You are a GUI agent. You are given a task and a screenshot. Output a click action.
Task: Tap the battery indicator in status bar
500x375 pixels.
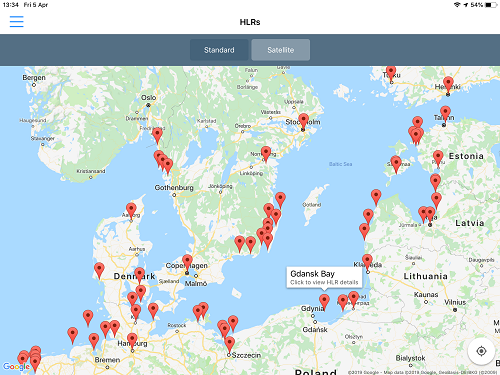[x=491, y=5]
